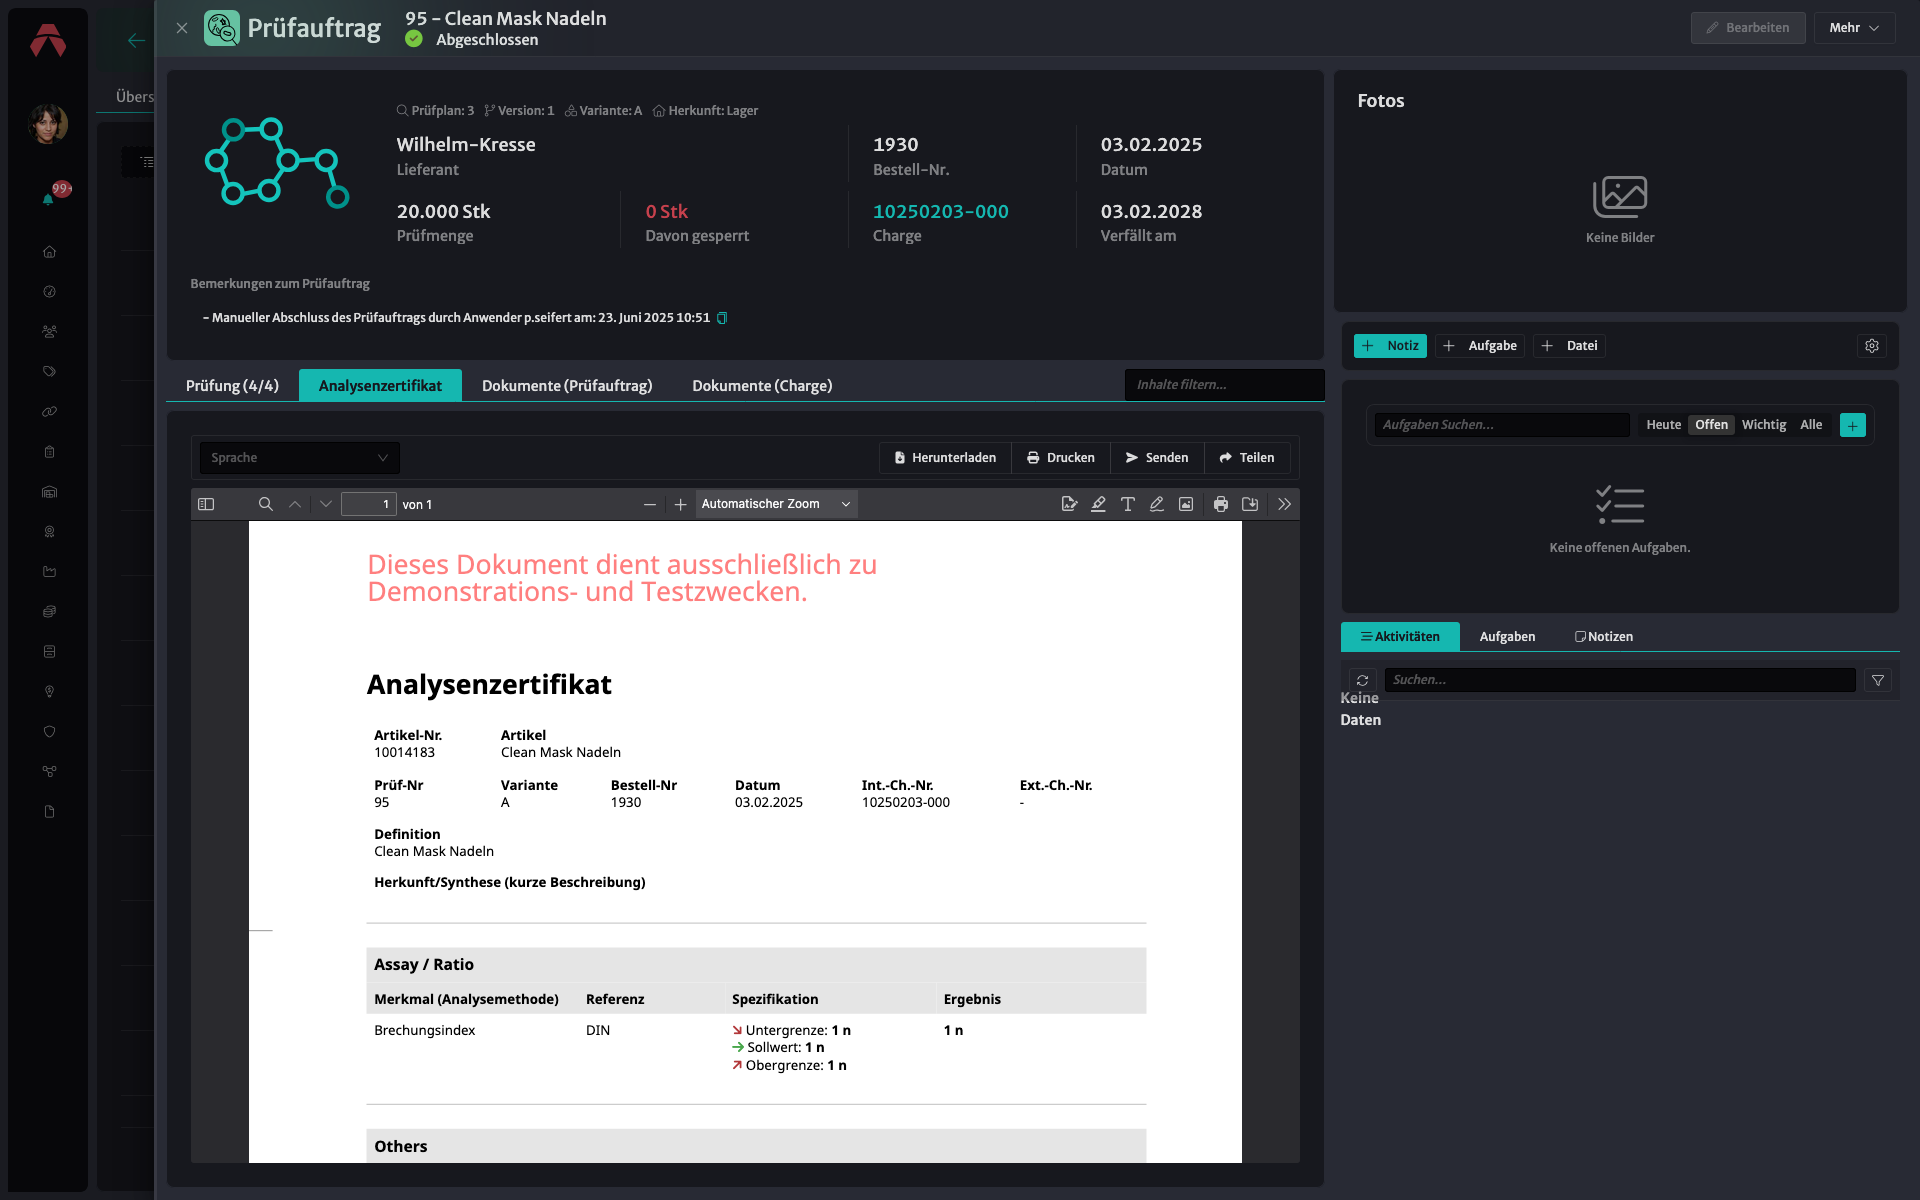Open the chain link sidebar icon
This screenshot has height=1200, width=1920.
point(49,412)
